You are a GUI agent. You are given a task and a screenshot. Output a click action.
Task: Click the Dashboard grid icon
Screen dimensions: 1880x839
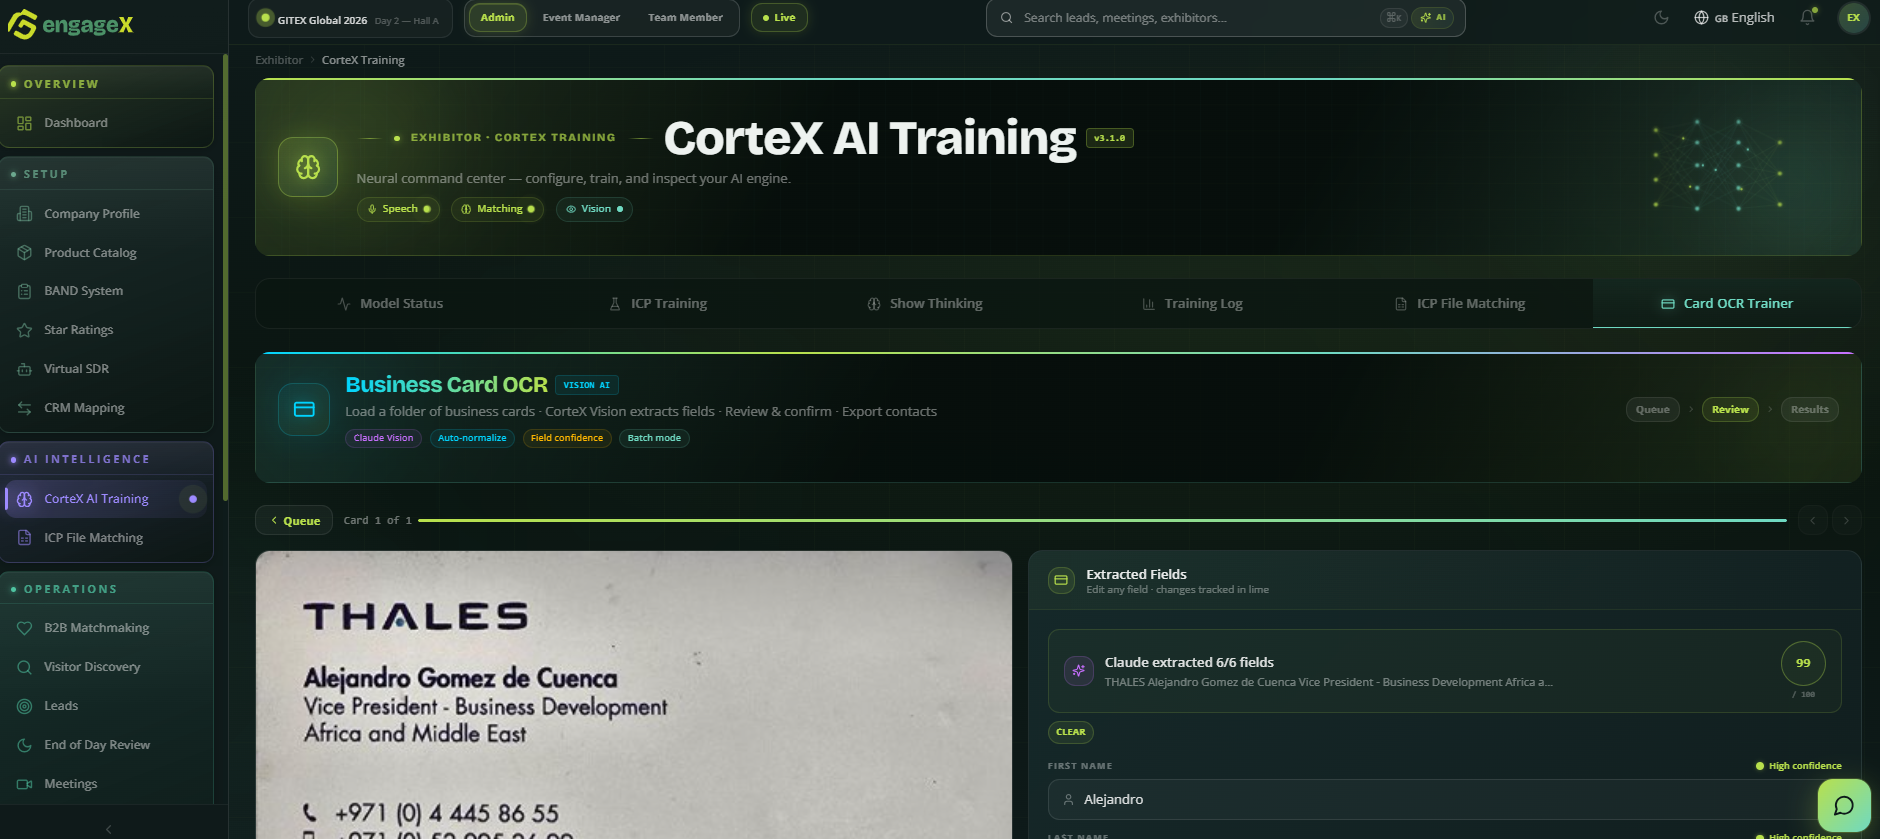coord(24,123)
